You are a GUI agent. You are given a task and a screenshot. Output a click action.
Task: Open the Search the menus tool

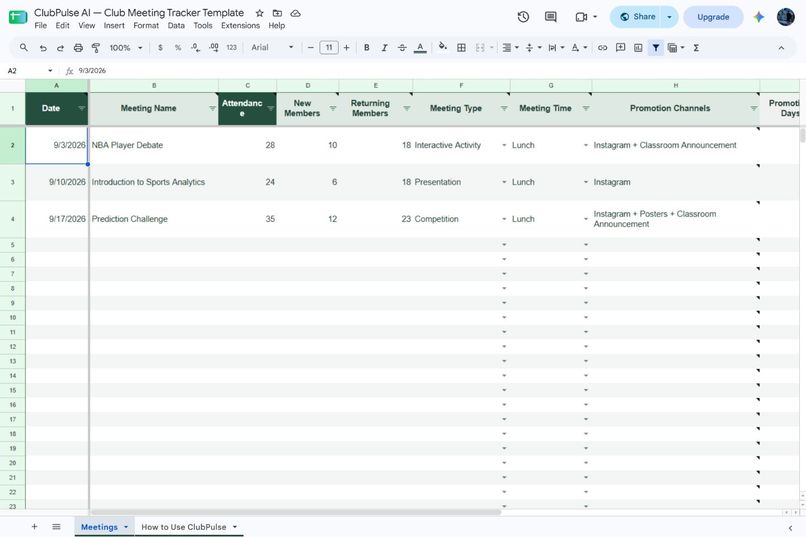[24, 48]
